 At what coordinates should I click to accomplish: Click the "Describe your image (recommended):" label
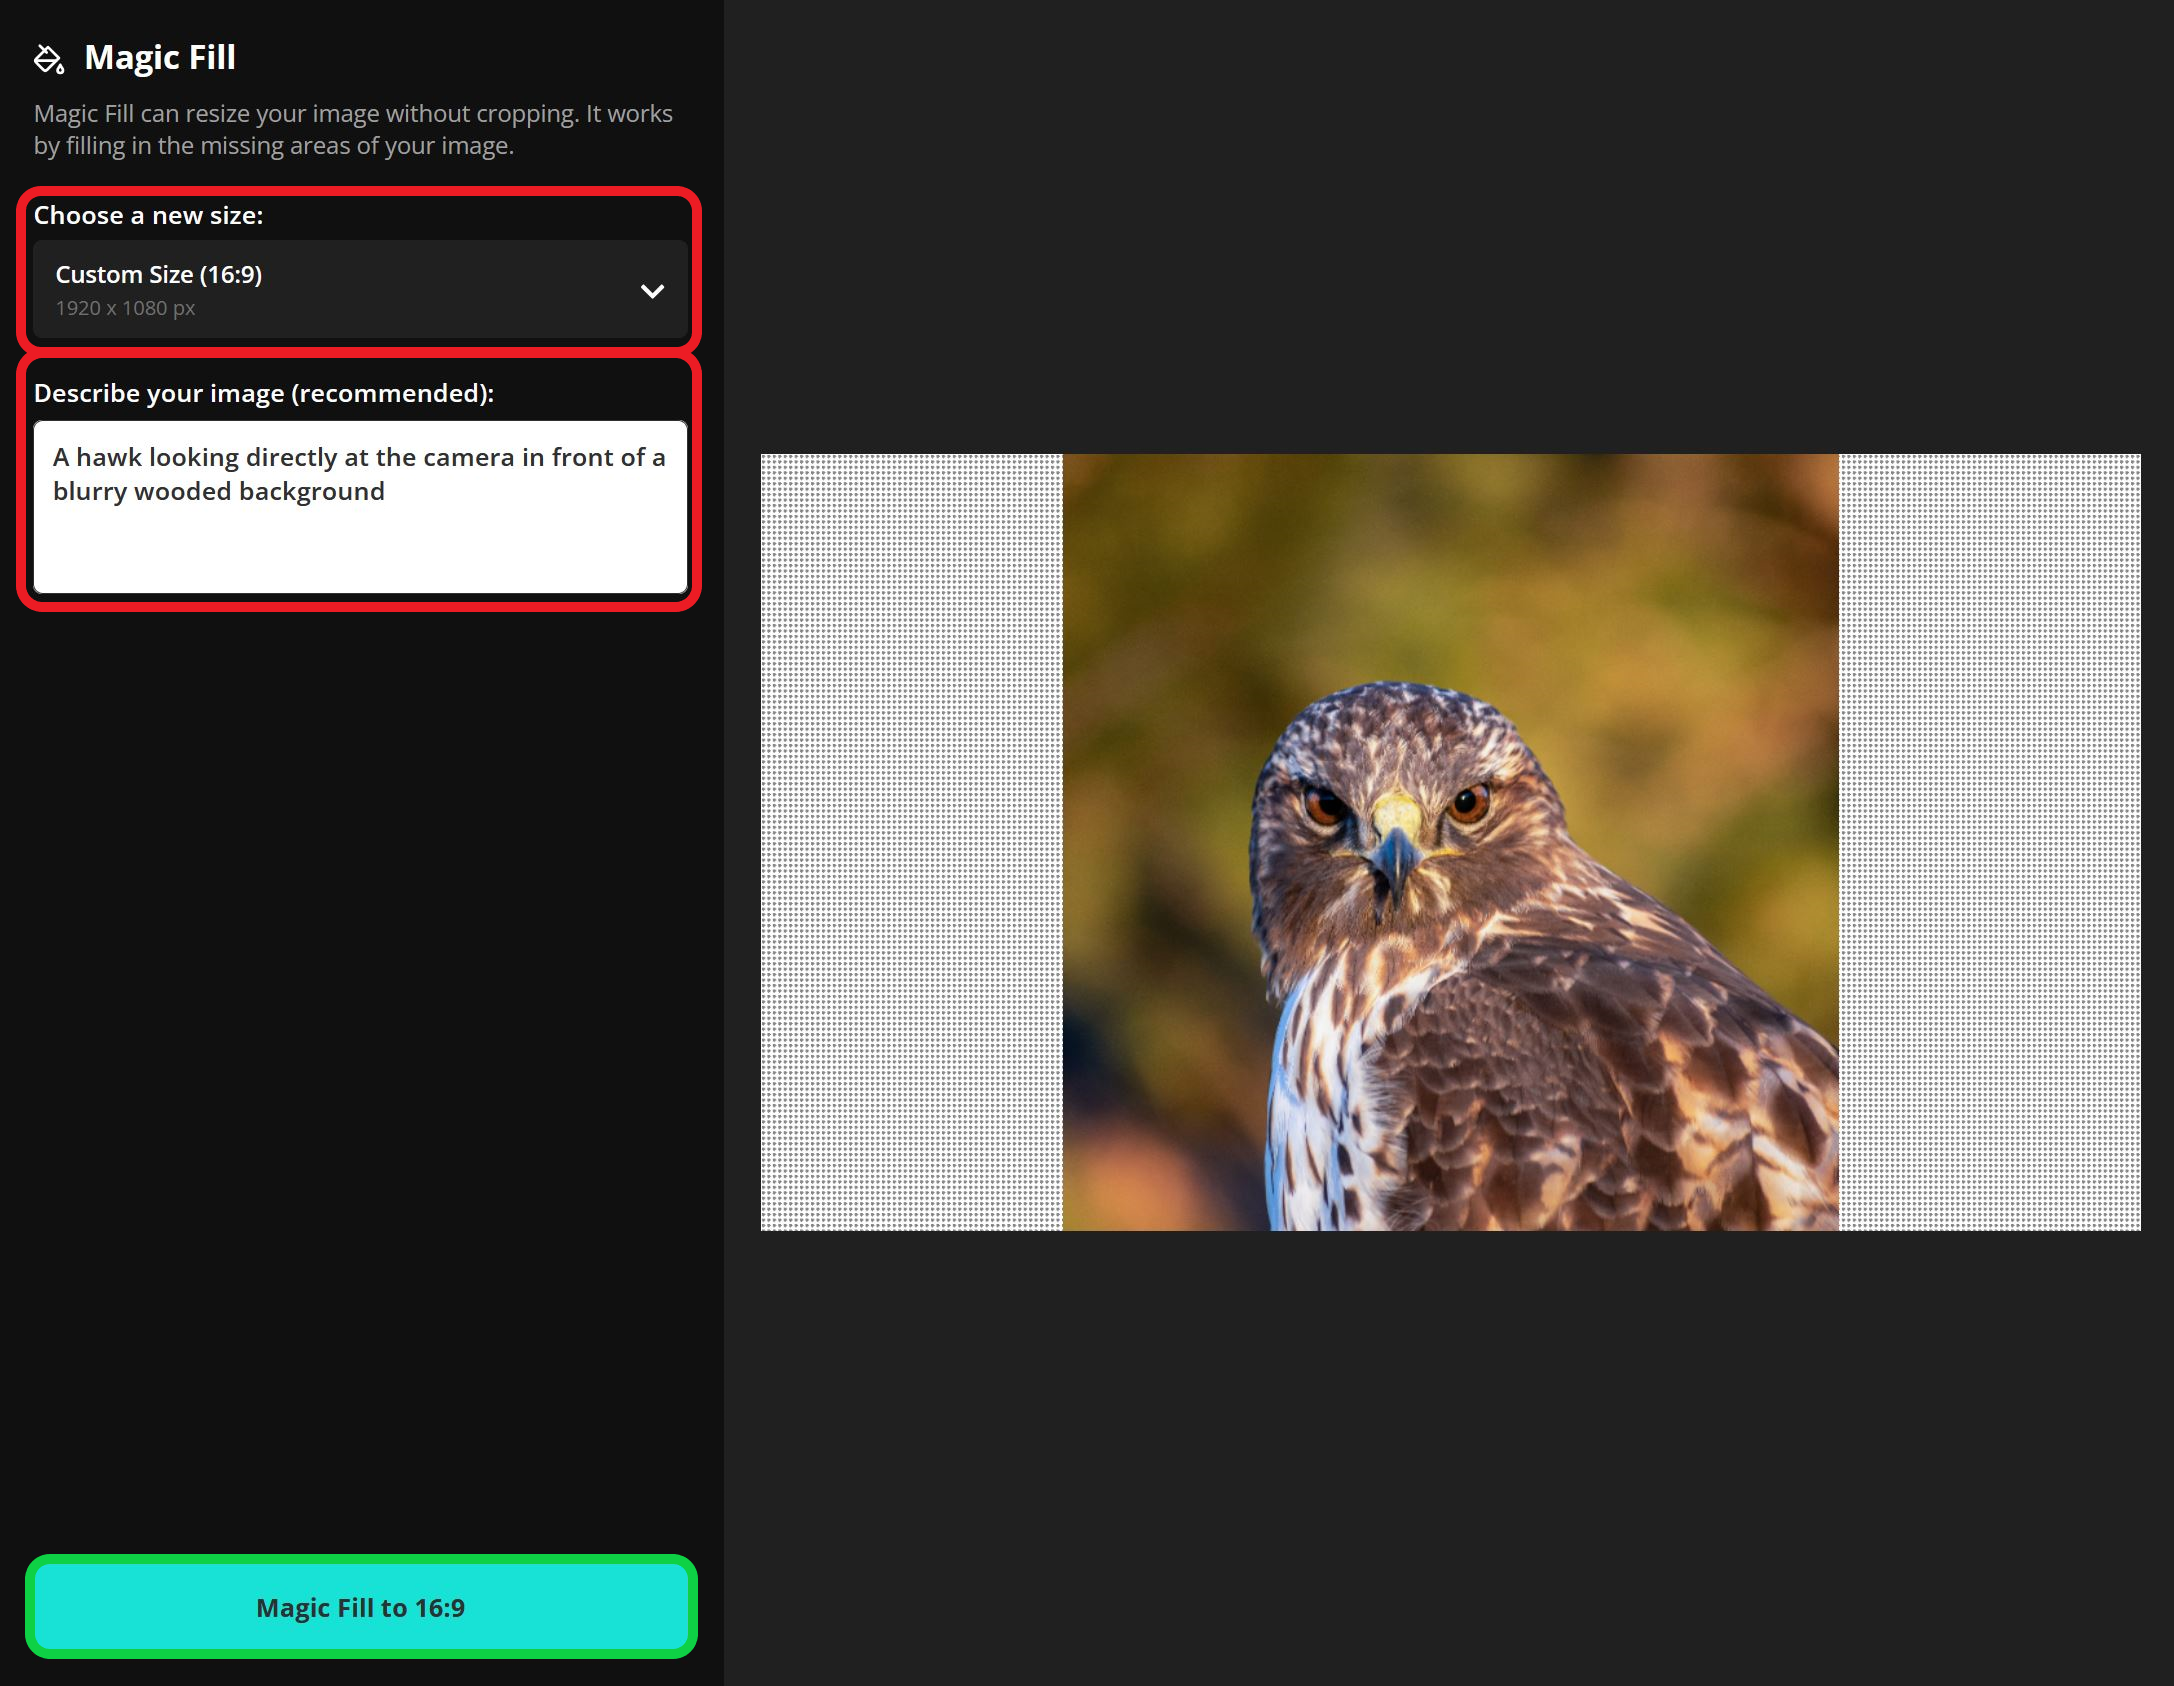(264, 394)
